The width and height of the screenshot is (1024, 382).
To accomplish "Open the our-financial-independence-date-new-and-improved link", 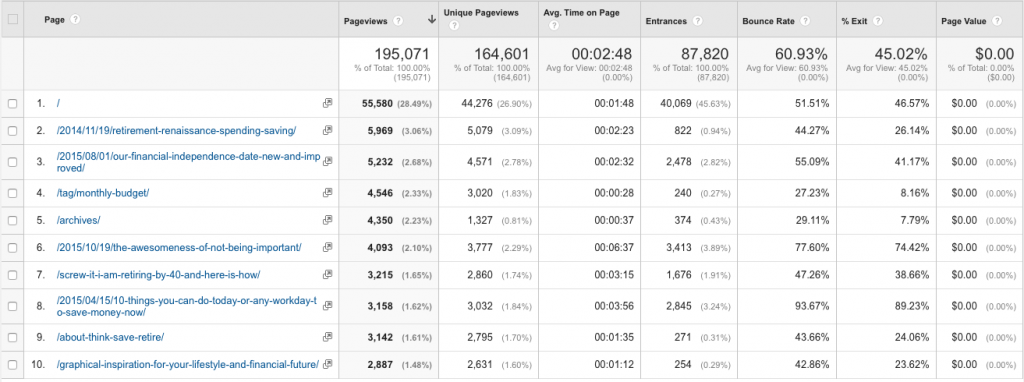I will (188, 162).
